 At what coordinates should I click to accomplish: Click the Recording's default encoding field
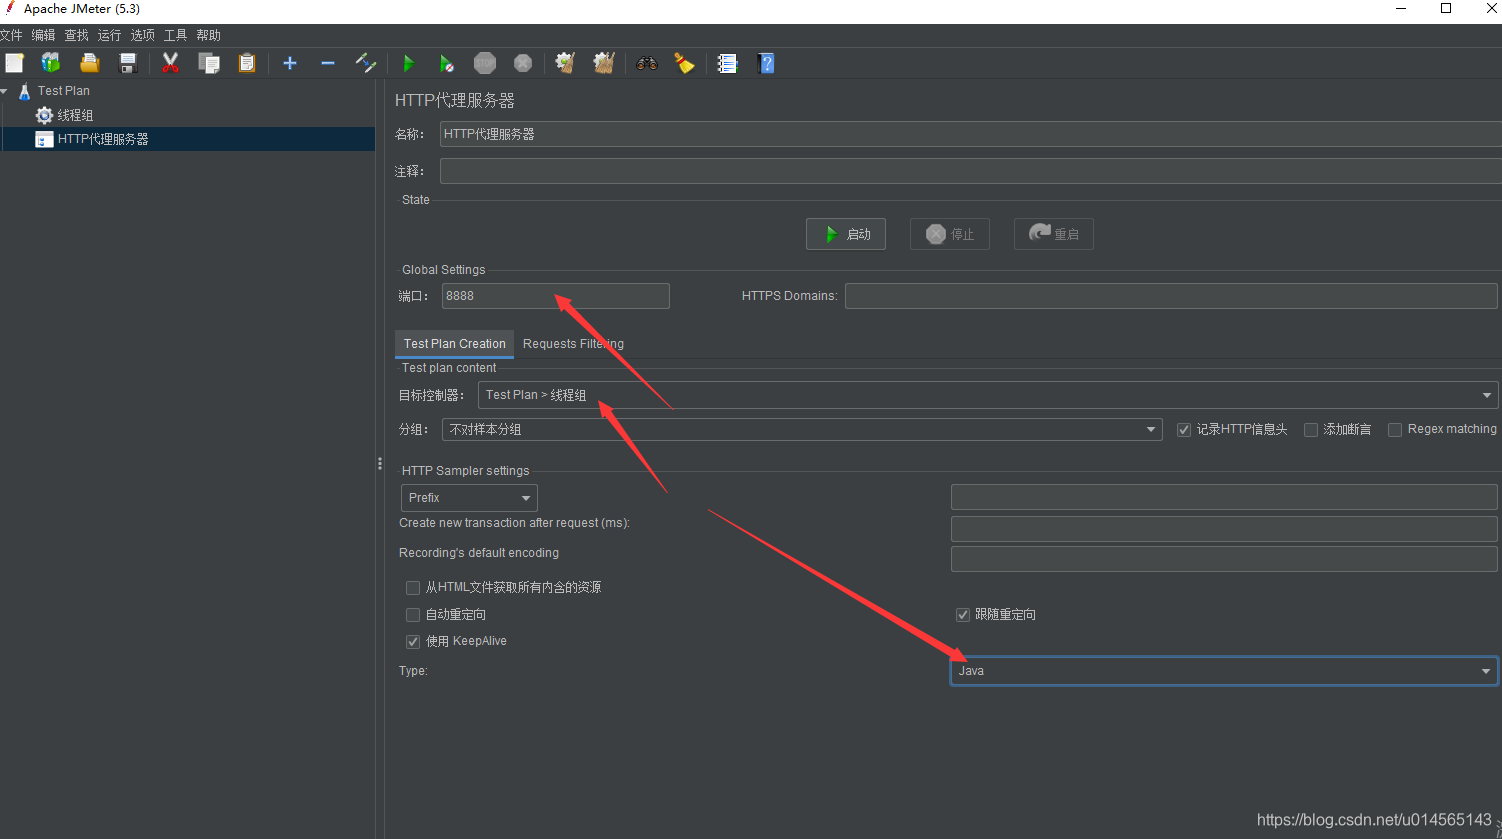pyautogui.click(x=1224, y=559)
